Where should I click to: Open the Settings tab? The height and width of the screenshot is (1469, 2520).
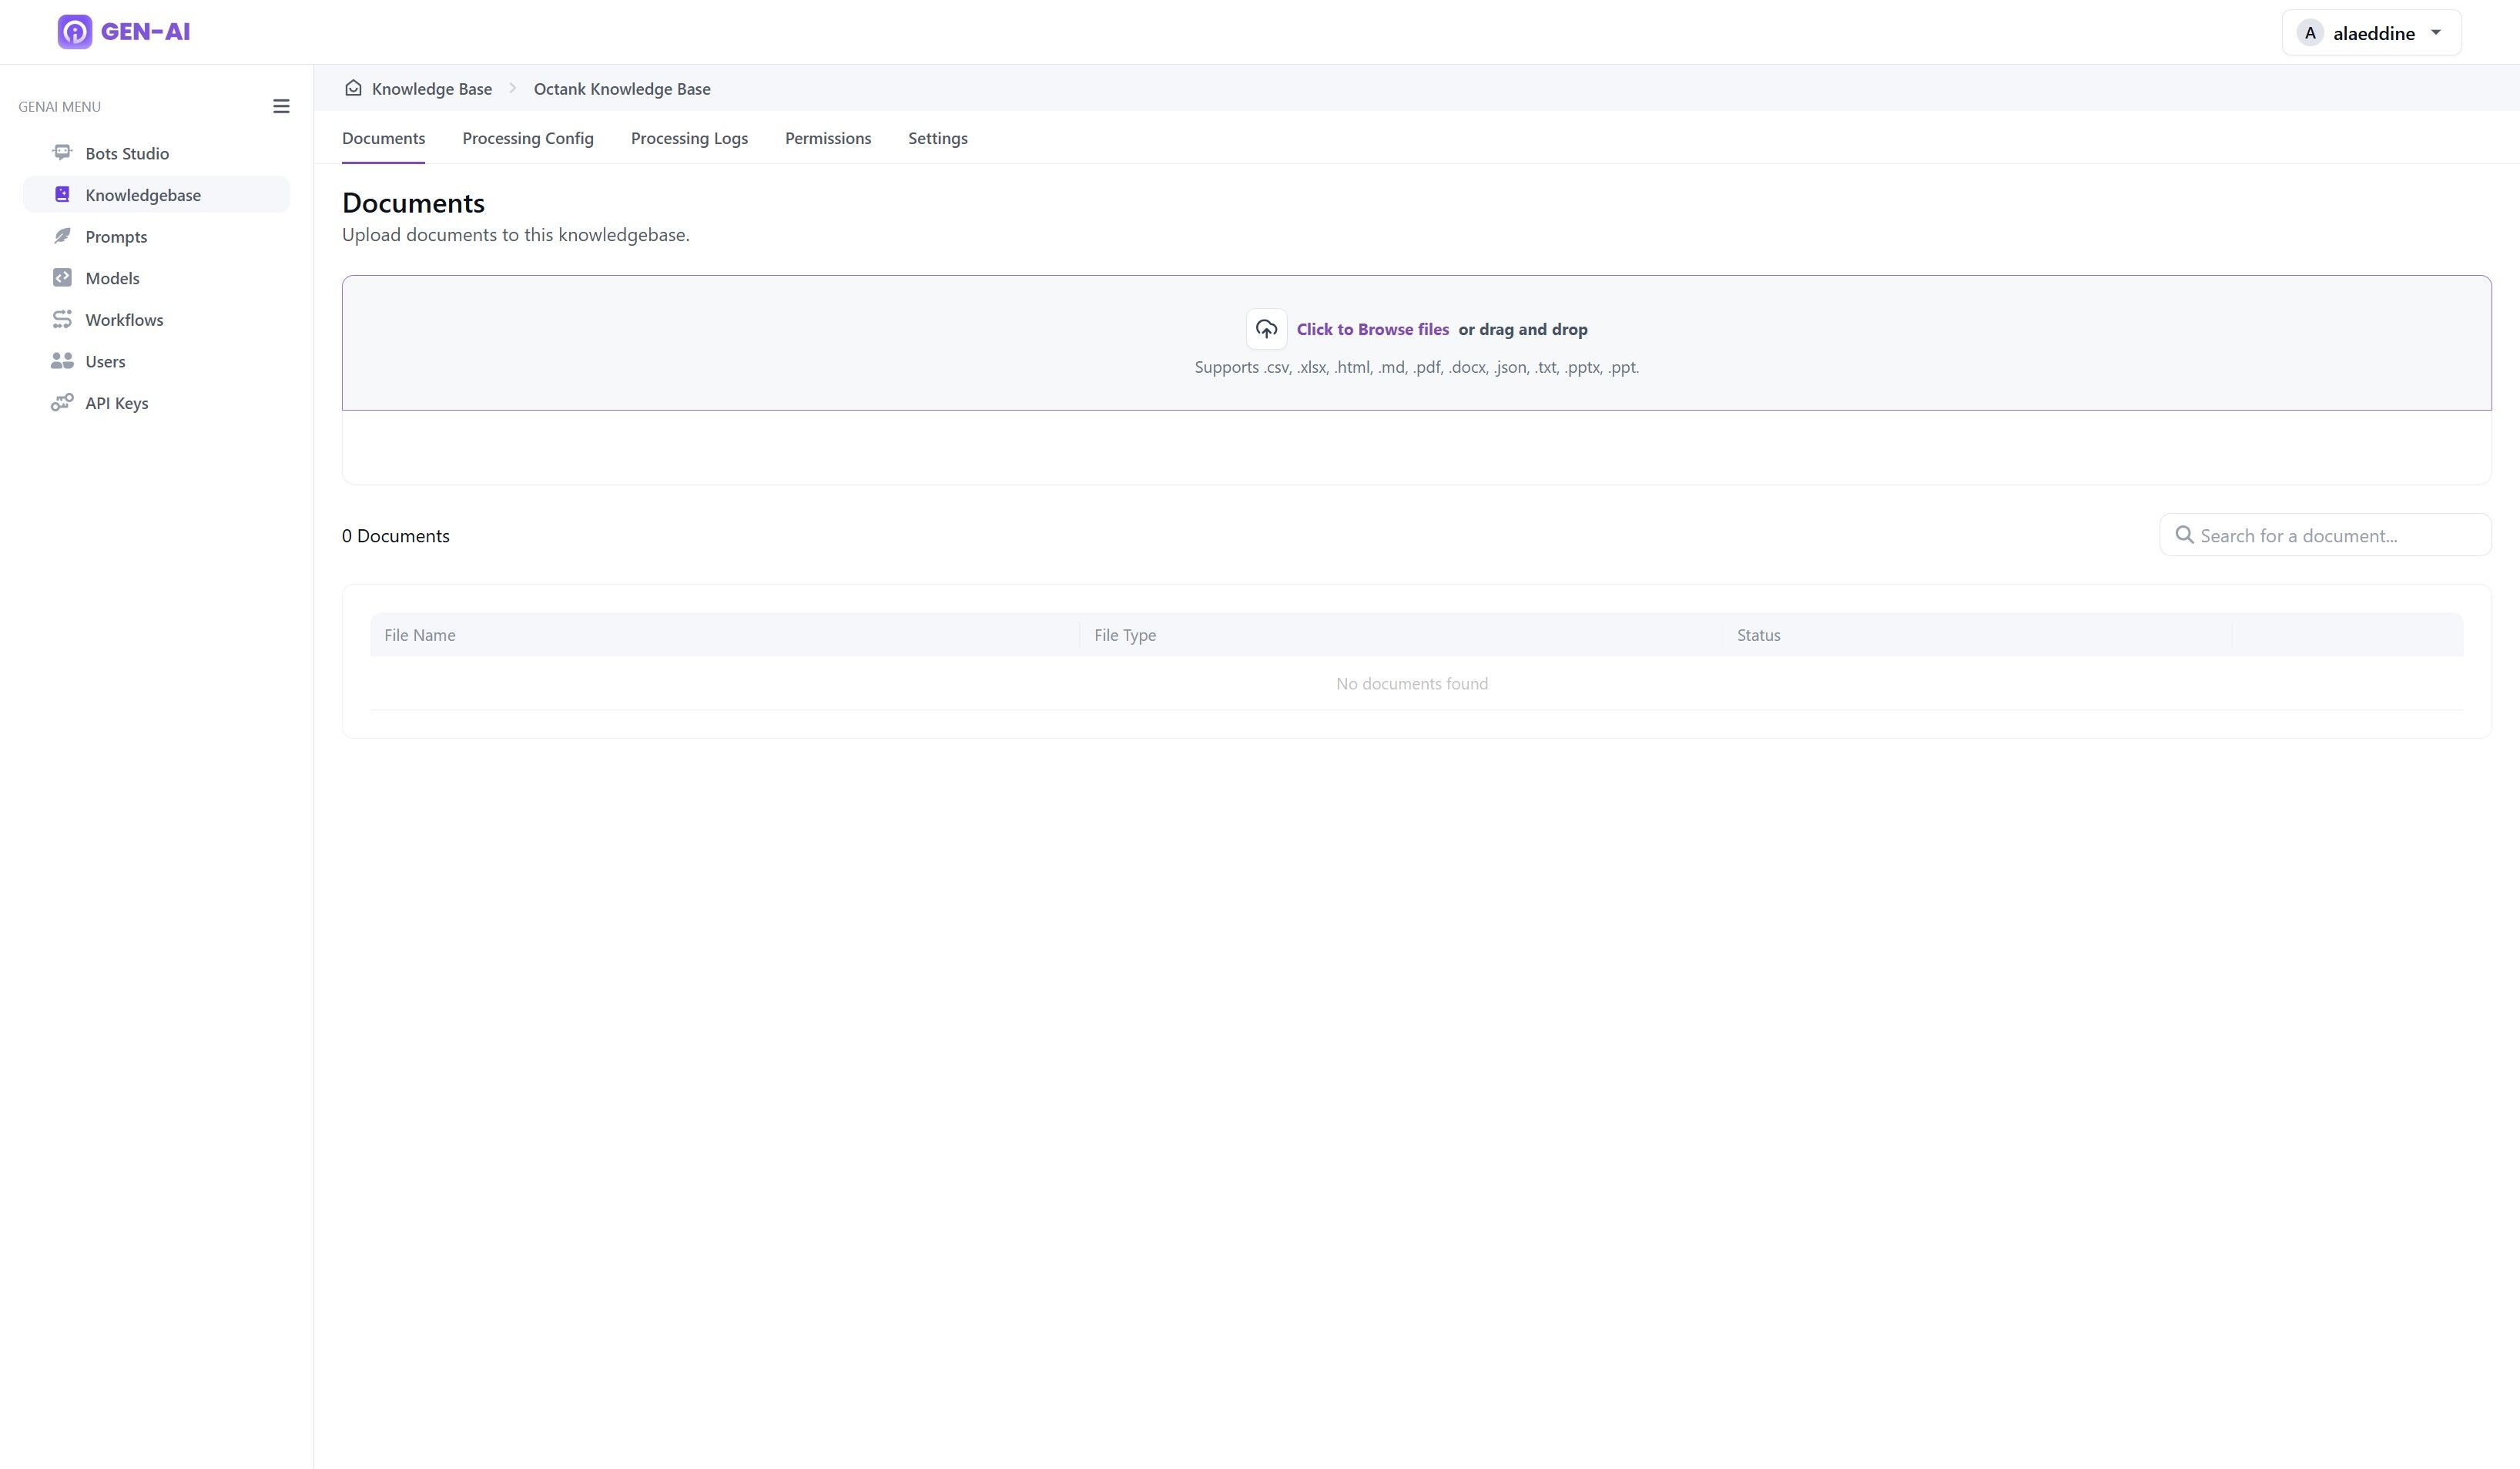pyautogui.click(x=937, y=138)
